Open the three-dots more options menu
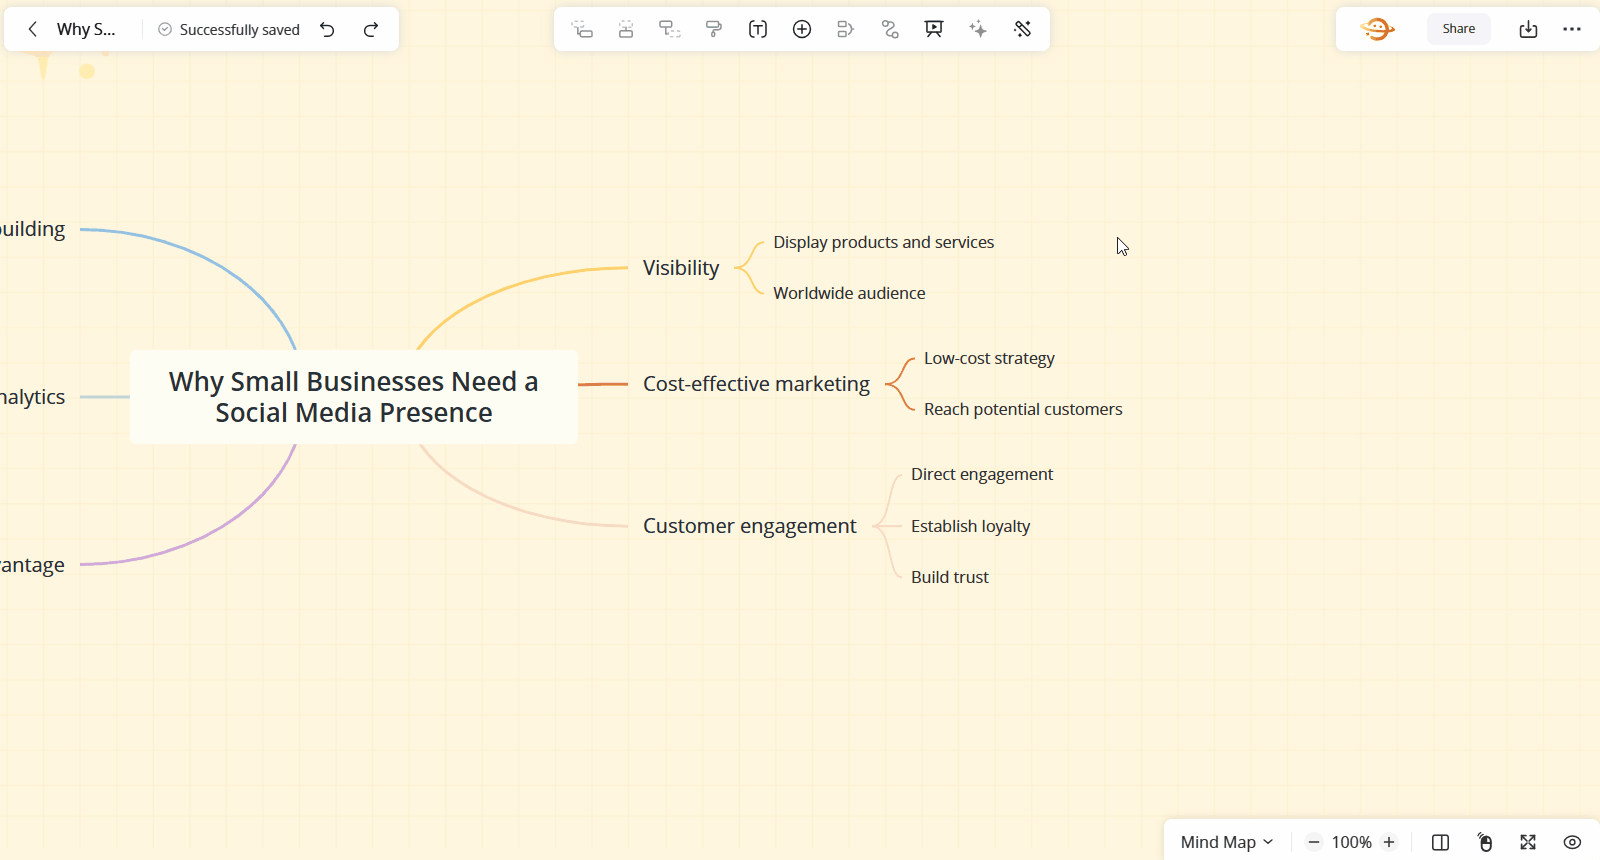 (x=1572, y=29)
